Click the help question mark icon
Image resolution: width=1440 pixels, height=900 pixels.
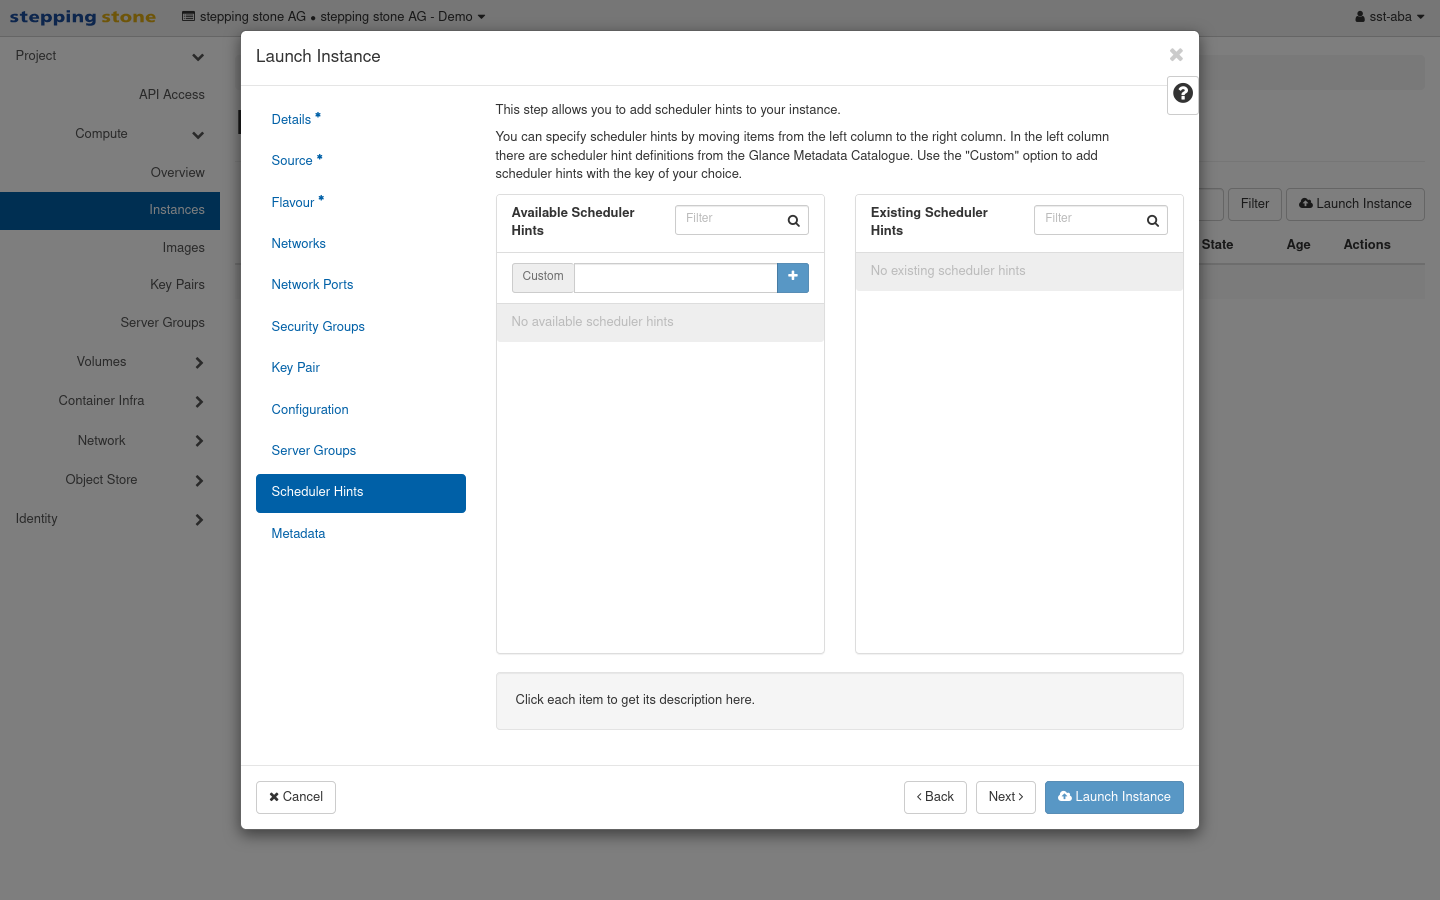click(x=1183, y=93)
